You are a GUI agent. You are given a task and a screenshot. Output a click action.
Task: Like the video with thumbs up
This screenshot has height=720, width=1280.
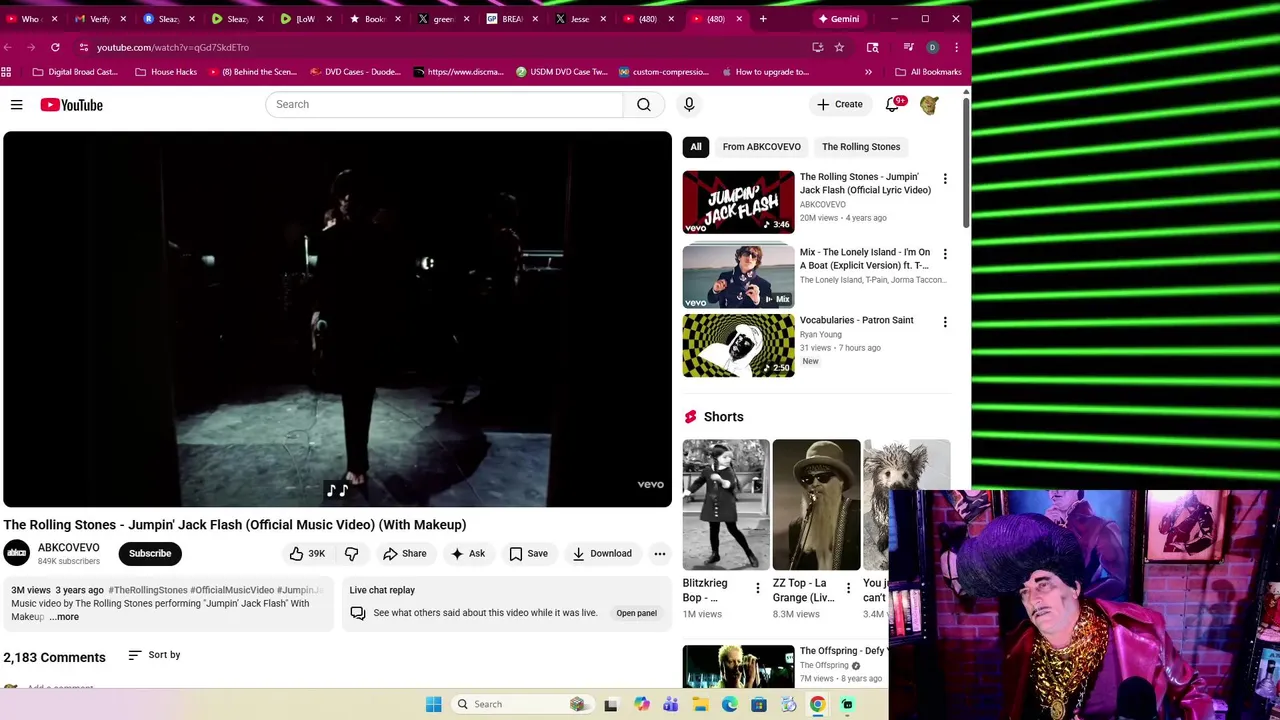coord(308,553)
